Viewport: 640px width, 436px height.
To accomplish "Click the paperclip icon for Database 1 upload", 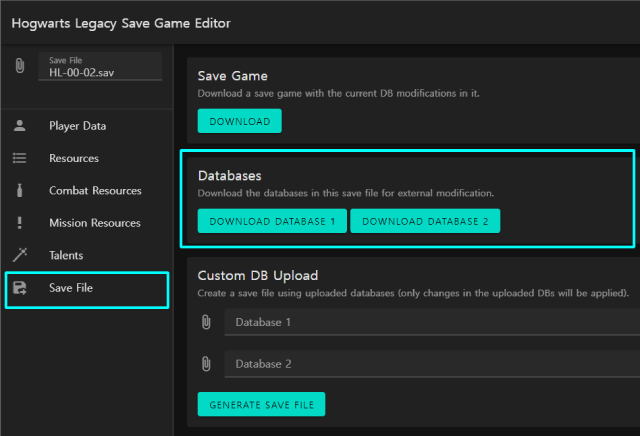I will (x=206, y=322).
